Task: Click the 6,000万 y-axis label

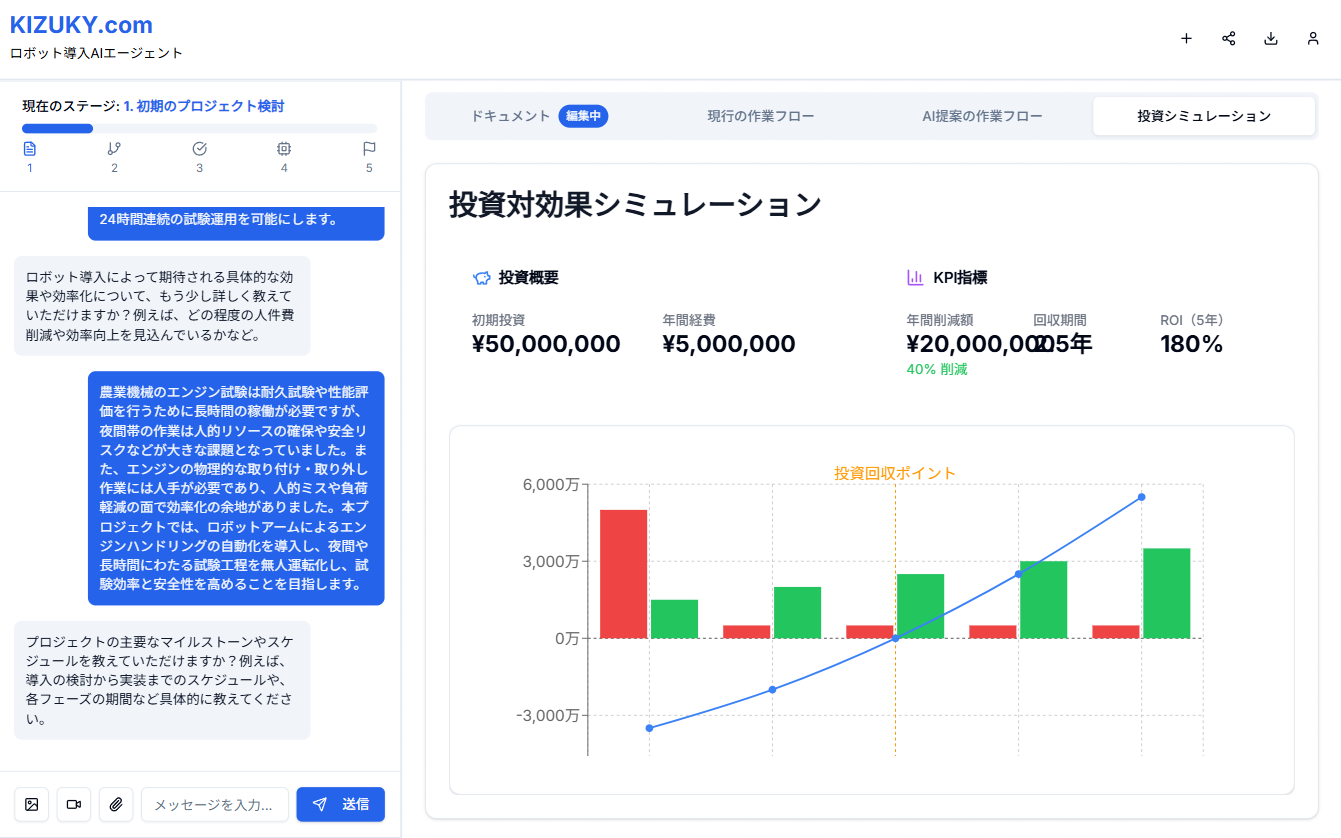Action: coord(551,485)
